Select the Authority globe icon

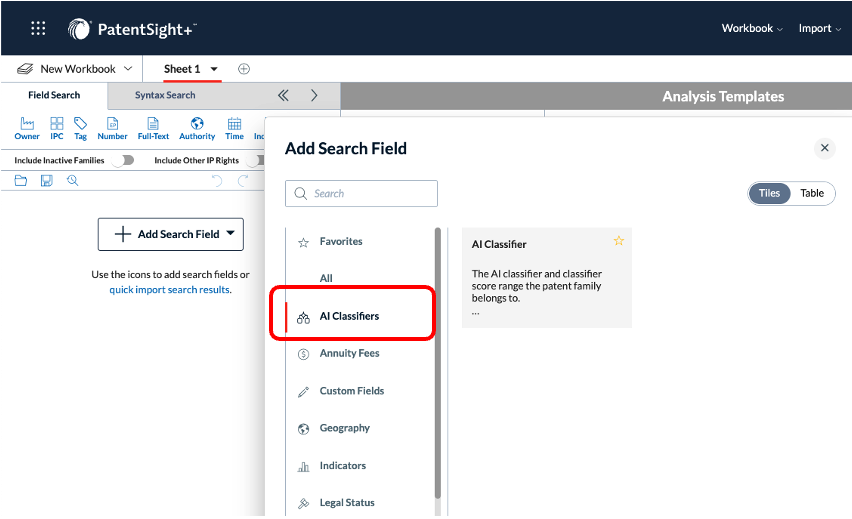(197, 129)
